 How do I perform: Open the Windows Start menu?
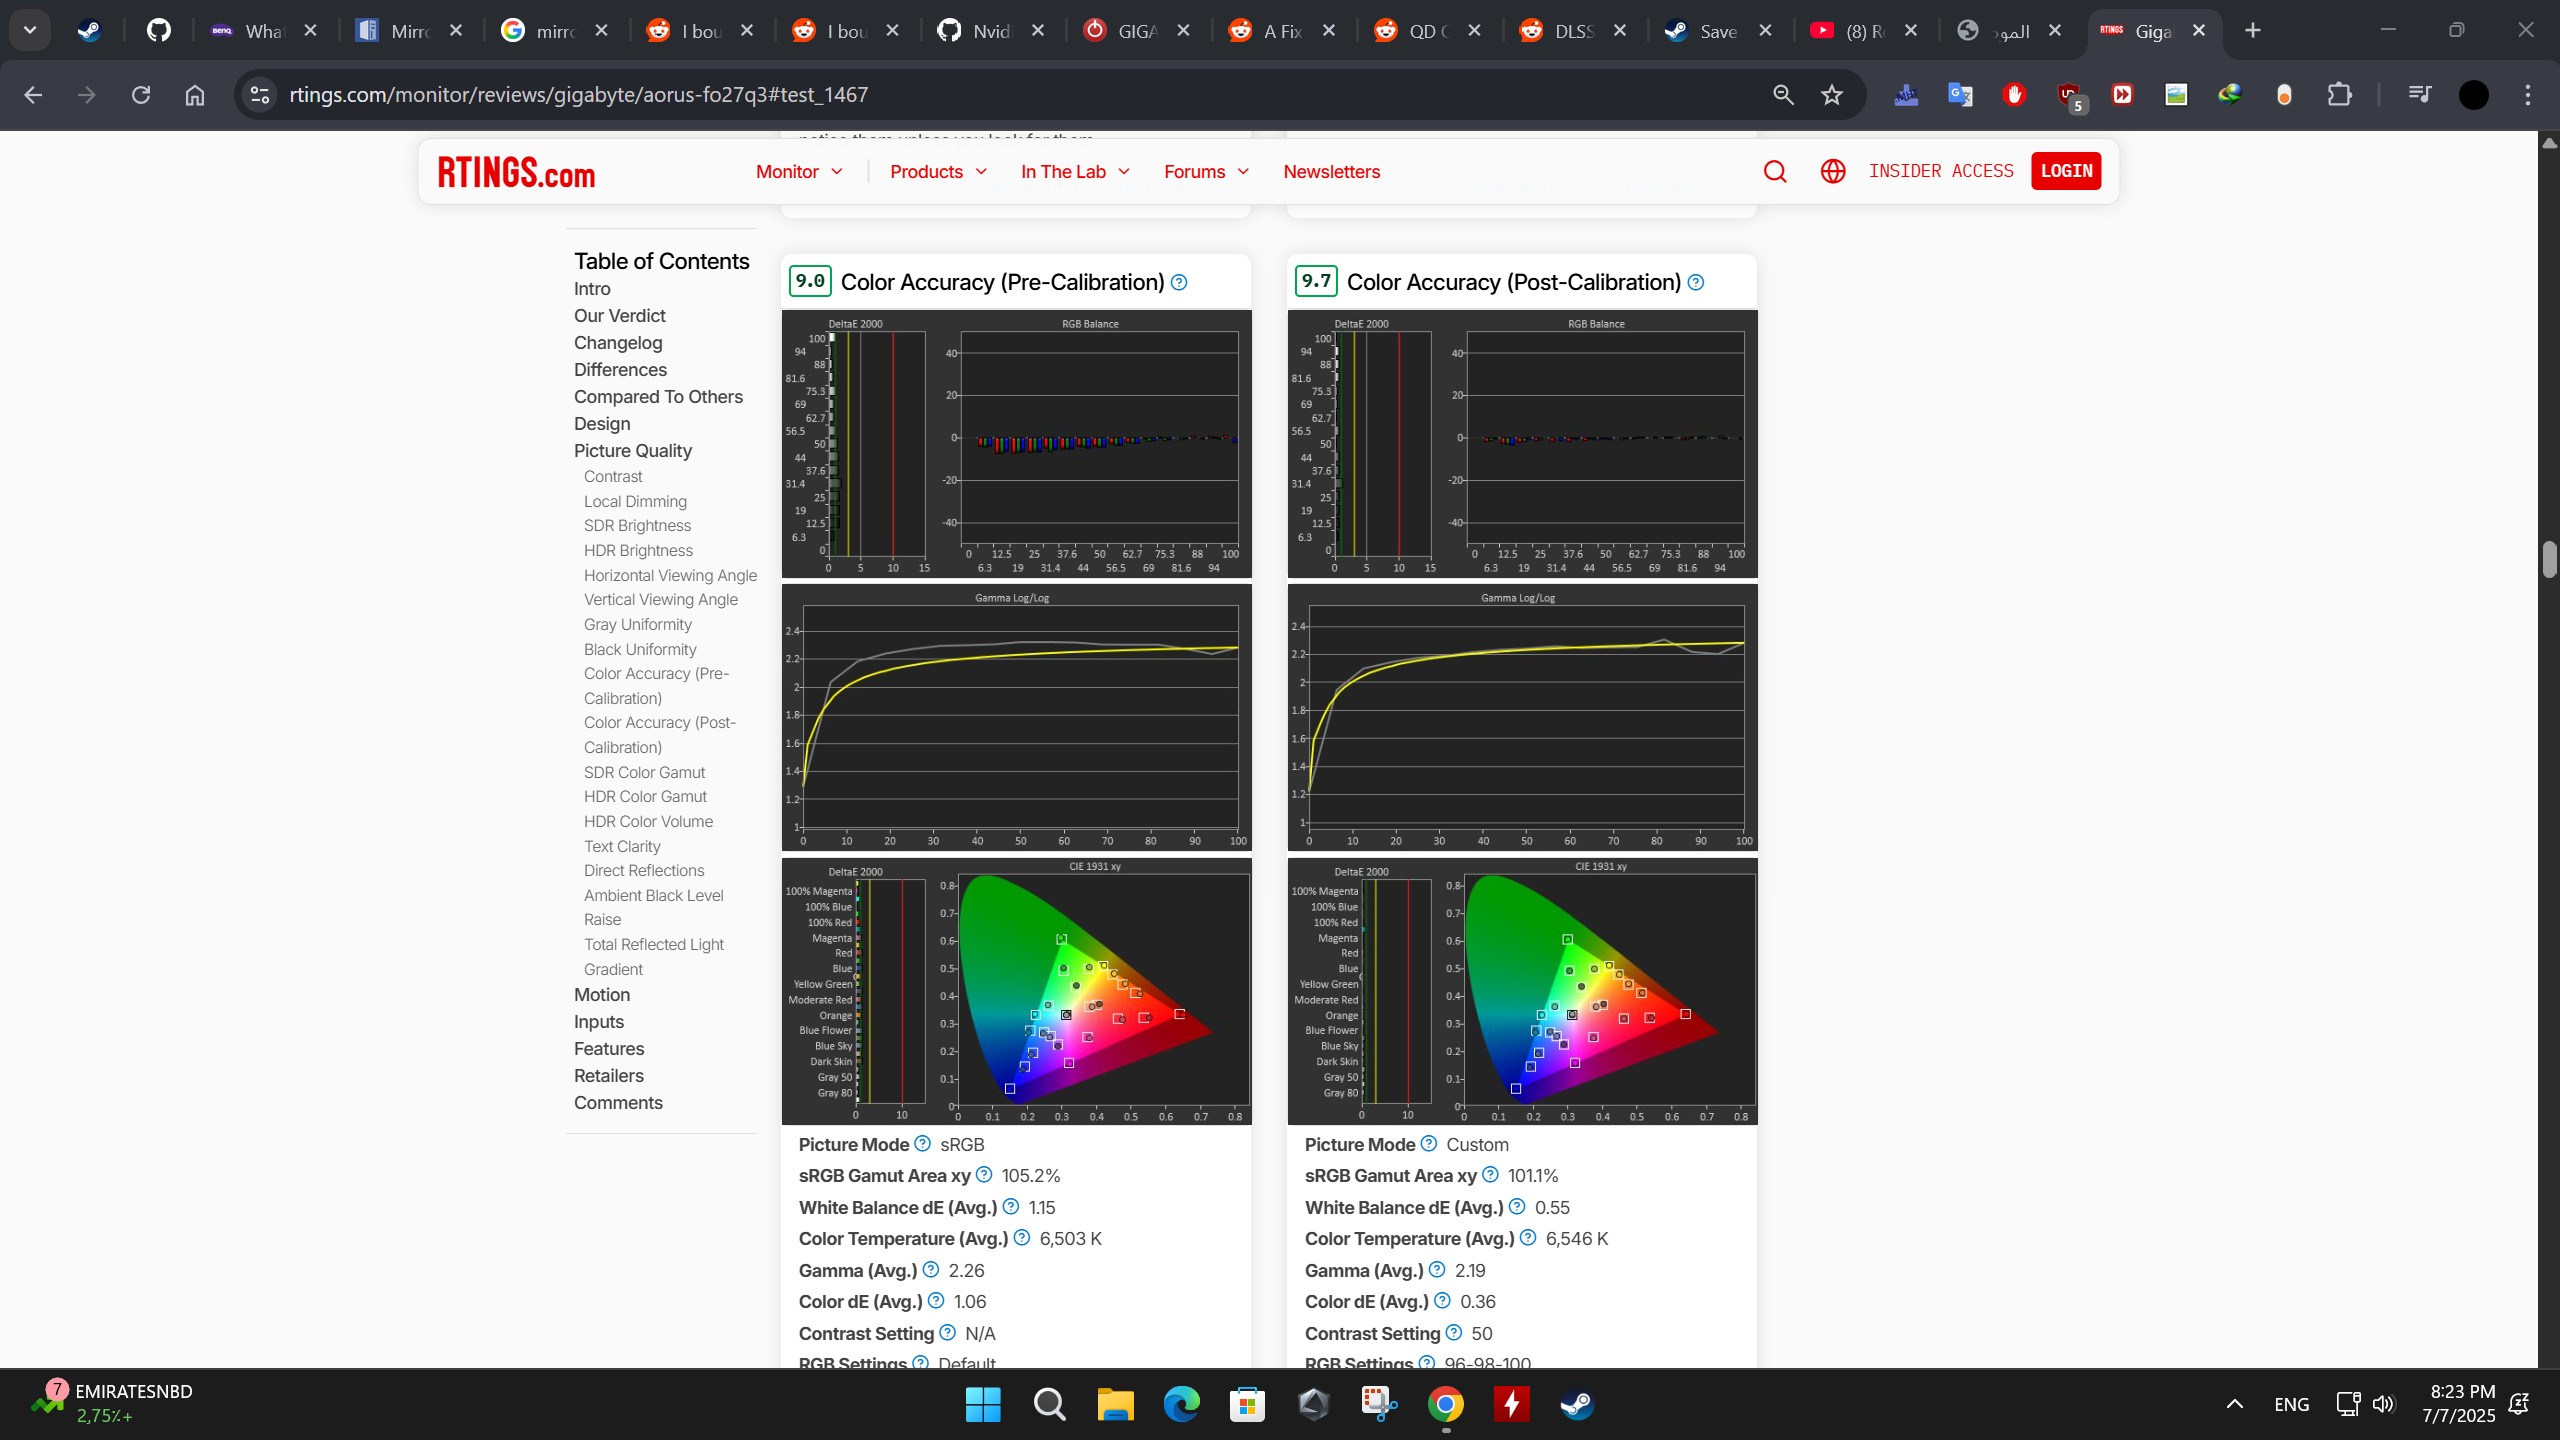[983, 1405]
